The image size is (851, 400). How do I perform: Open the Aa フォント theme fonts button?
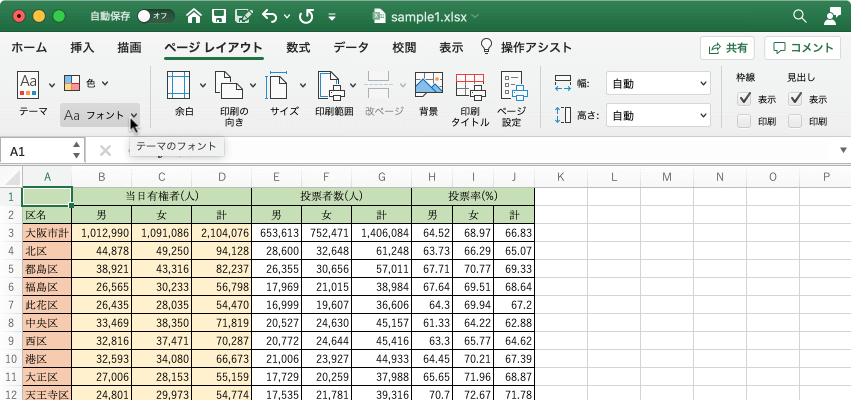tap(100, 115)
